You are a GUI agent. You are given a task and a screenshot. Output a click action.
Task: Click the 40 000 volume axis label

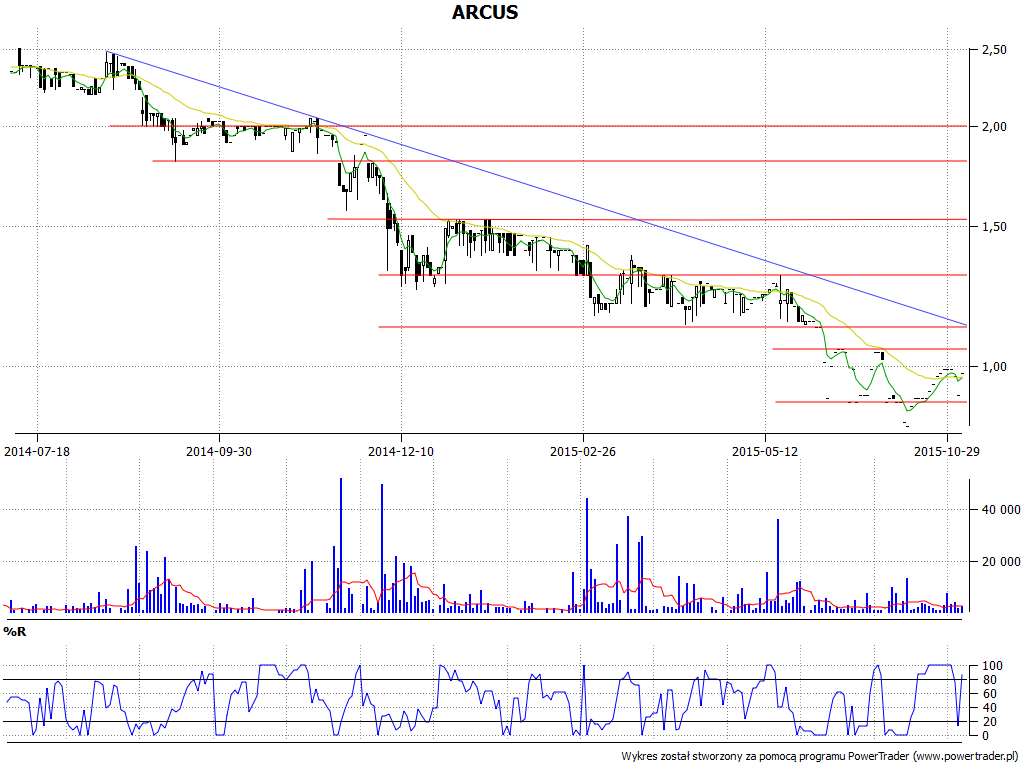pyautogui.click(x=1000, y=510)
